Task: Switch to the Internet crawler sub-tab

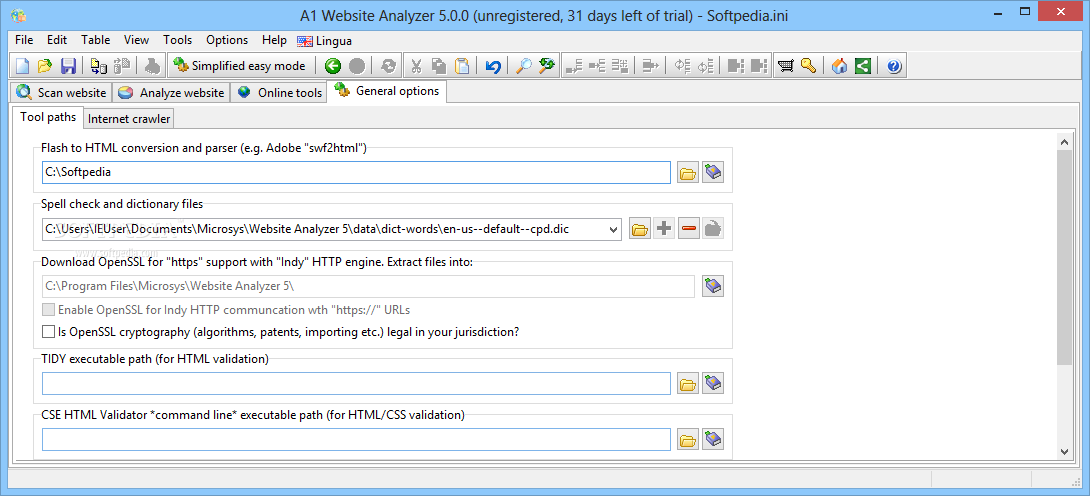Action: tap(129, 119)
